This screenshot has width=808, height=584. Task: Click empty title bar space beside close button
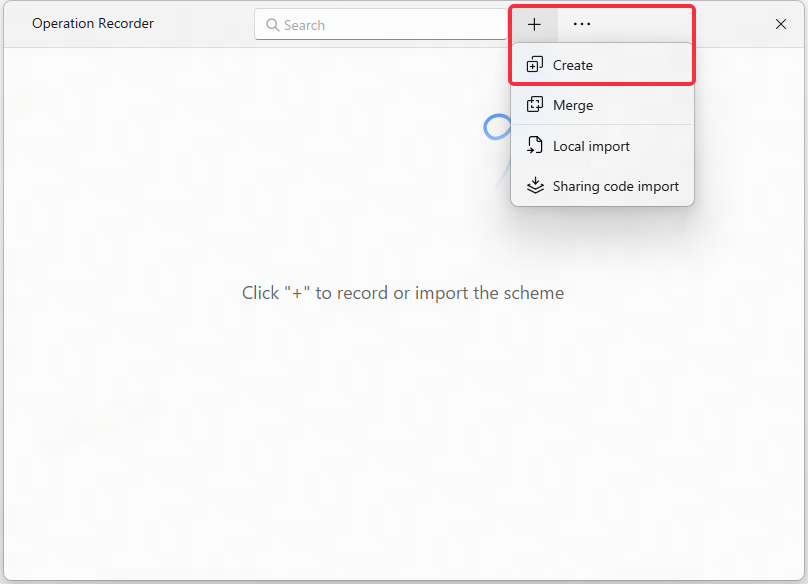point(732,24)
